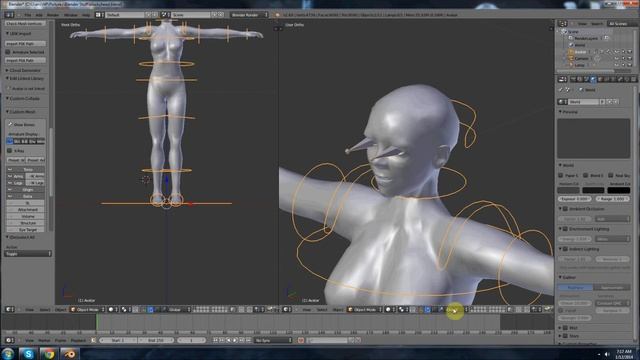Open the Help menu
640x360 pixels.
[86, 15]
